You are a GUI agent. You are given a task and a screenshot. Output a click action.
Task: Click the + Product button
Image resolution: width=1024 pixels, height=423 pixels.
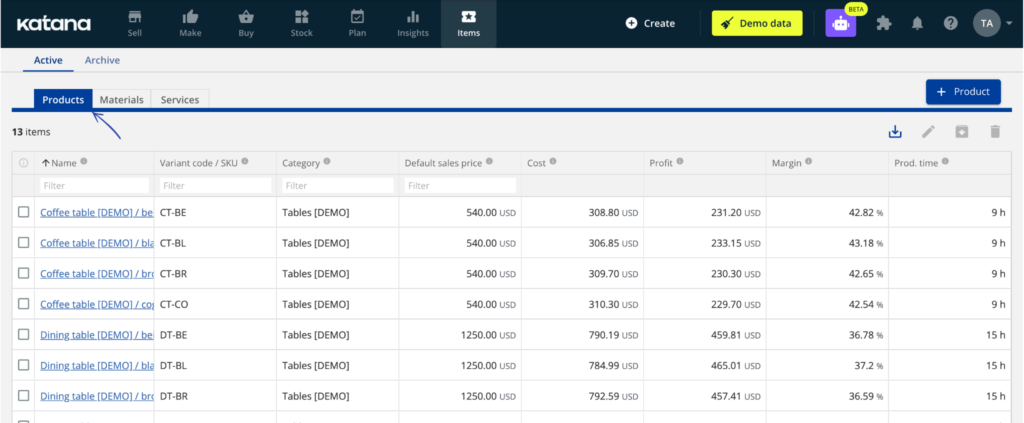pyautogui.click(x=963, y=92)
